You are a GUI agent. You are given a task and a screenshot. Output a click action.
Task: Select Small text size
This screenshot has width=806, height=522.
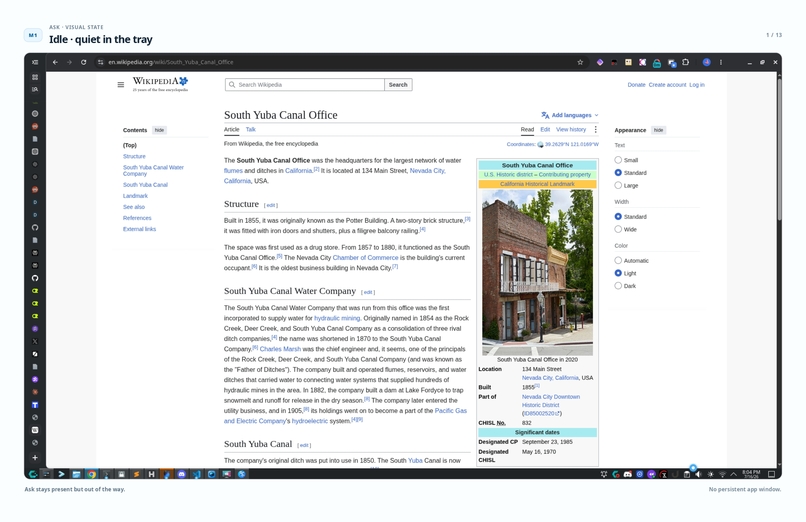tap(618, 160)
